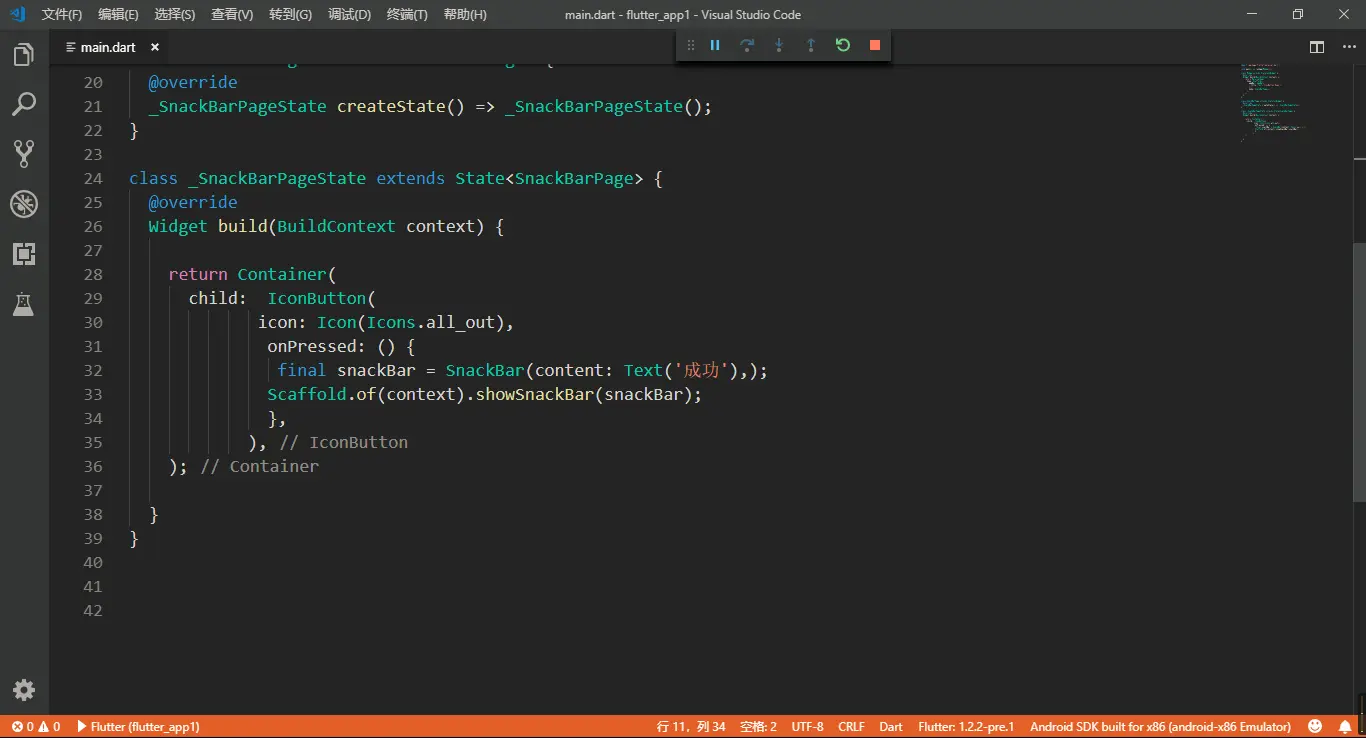
Task: Open the 选择(S) menu
Action: point(175,15)
